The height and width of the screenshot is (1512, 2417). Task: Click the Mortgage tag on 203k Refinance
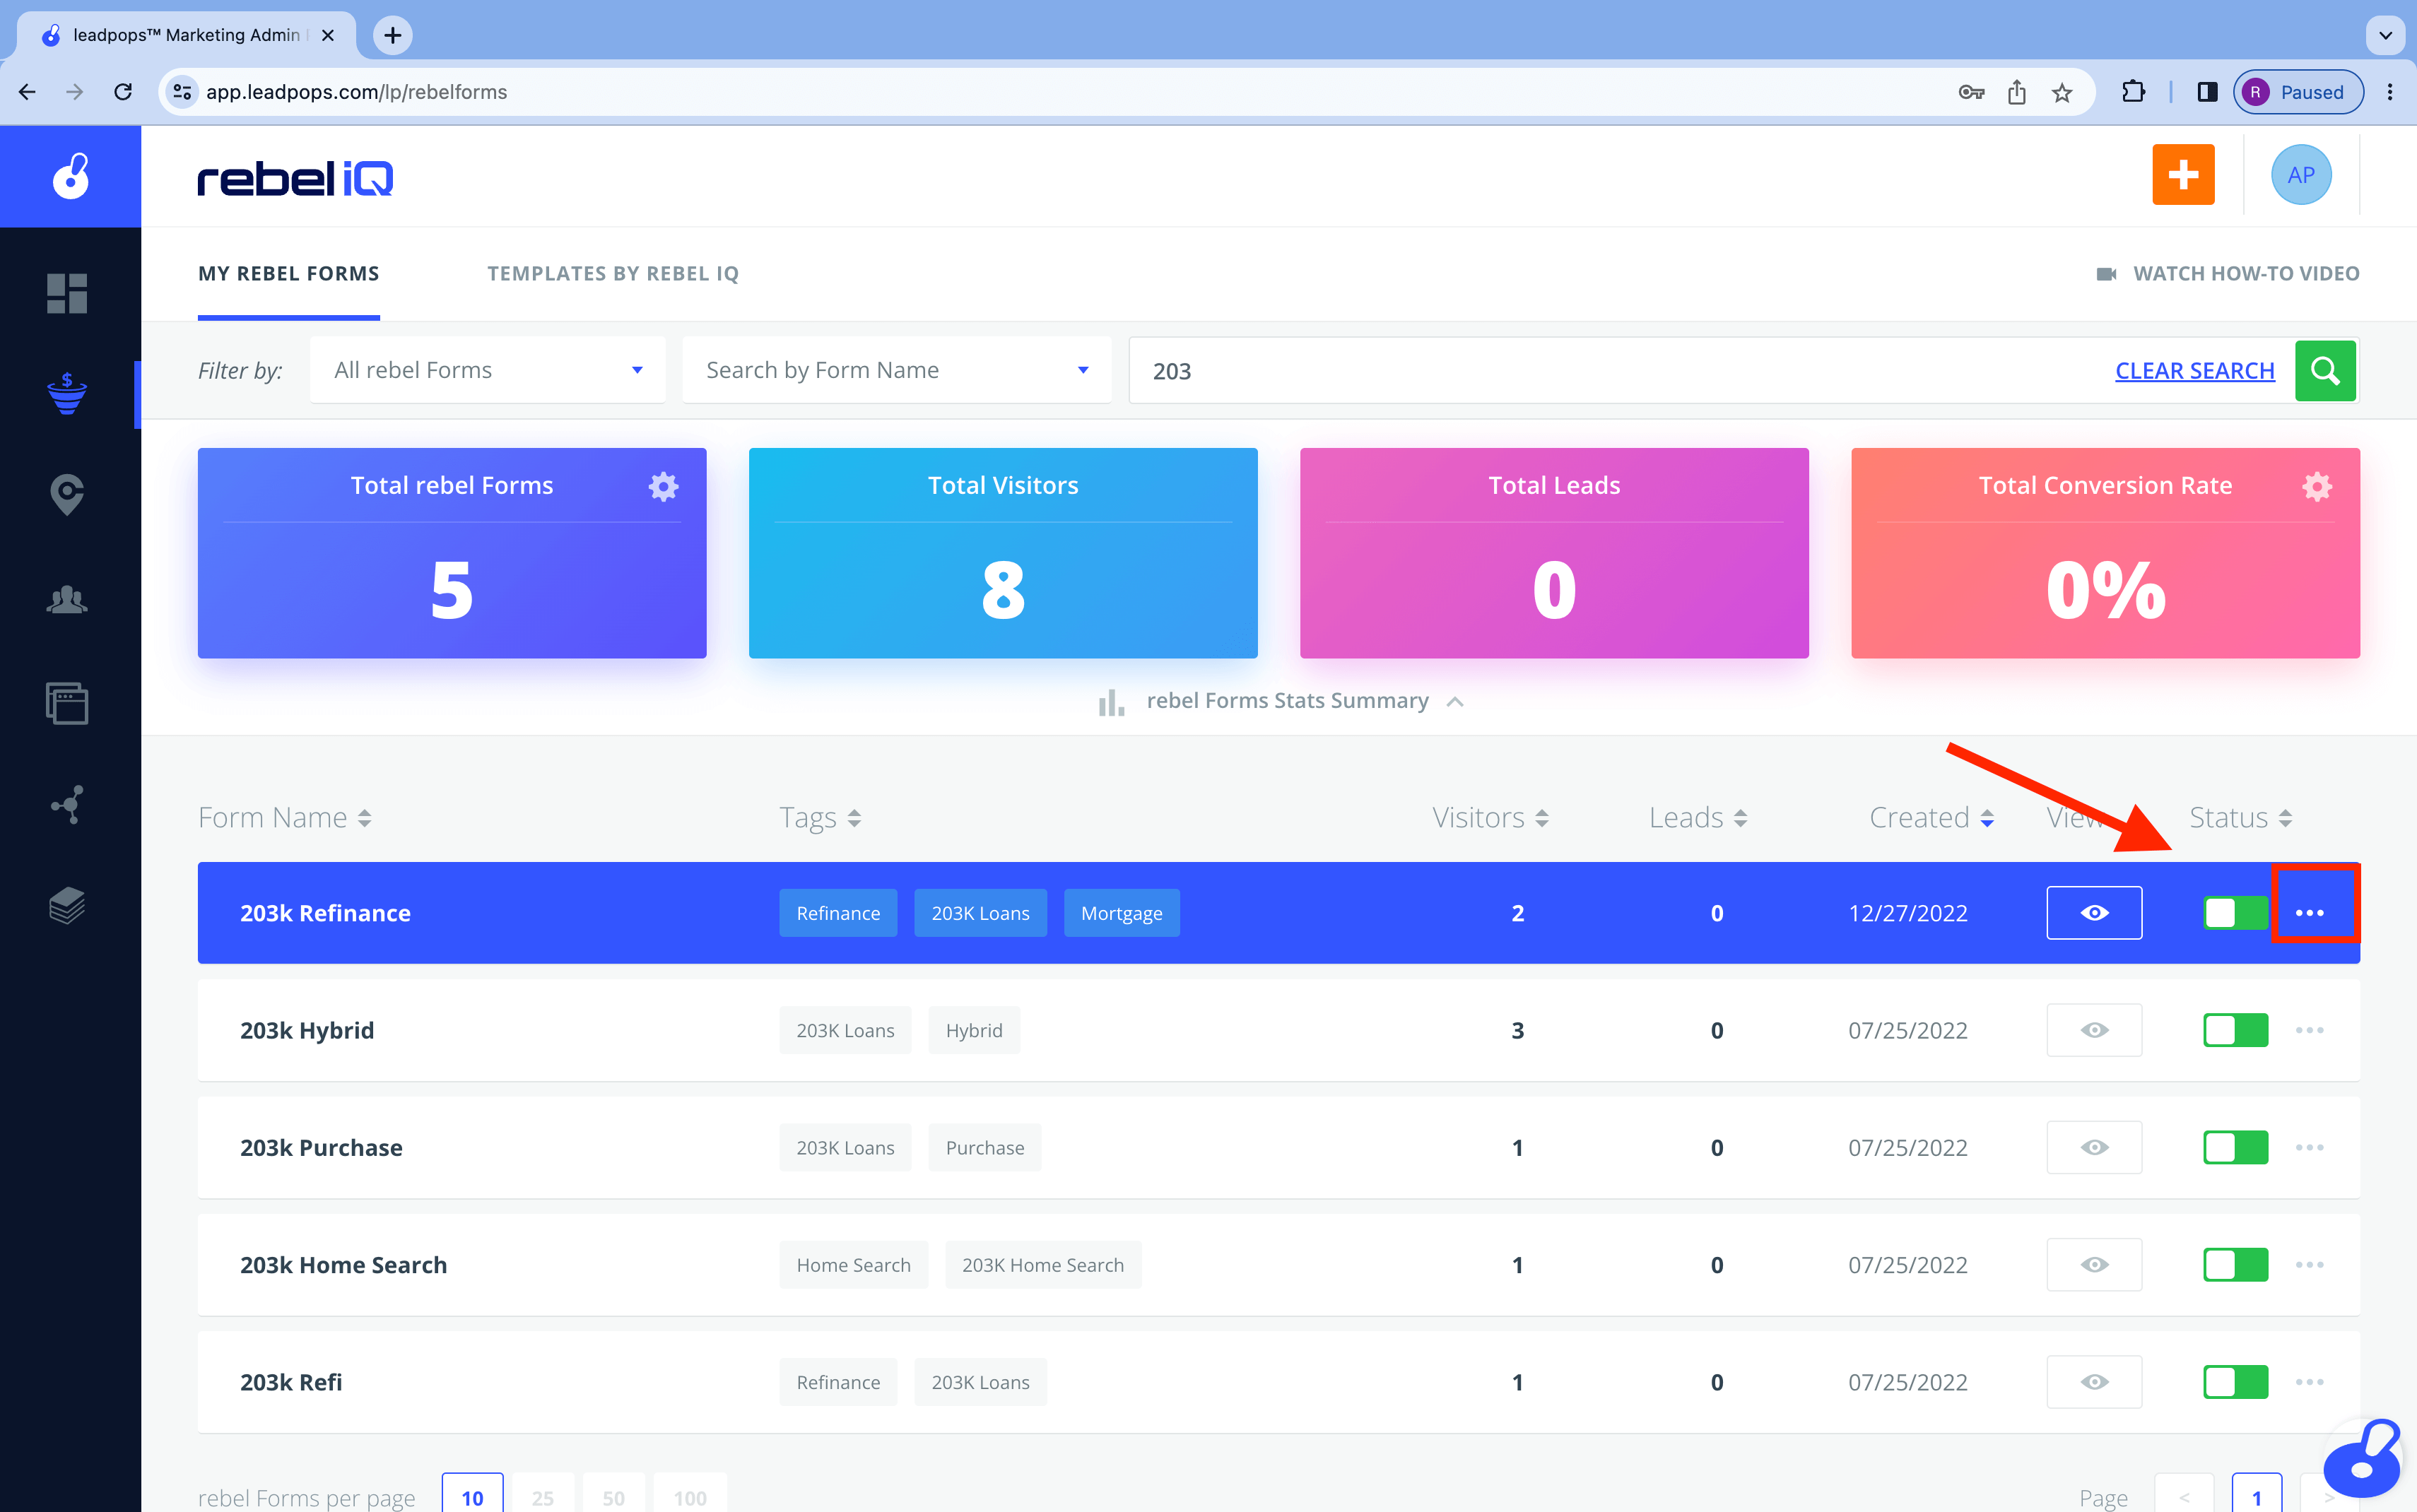coord(1121,913)
